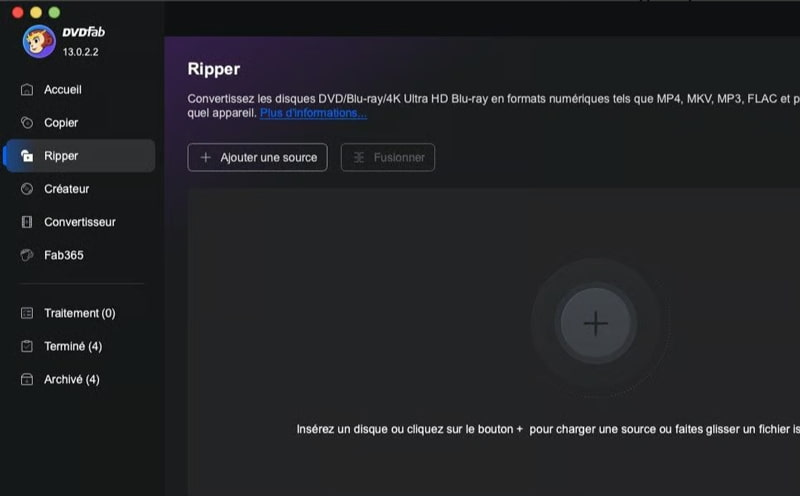Click the DVDFab brand name text
This screenshot has width=800, height=496.
pos(84,32)
